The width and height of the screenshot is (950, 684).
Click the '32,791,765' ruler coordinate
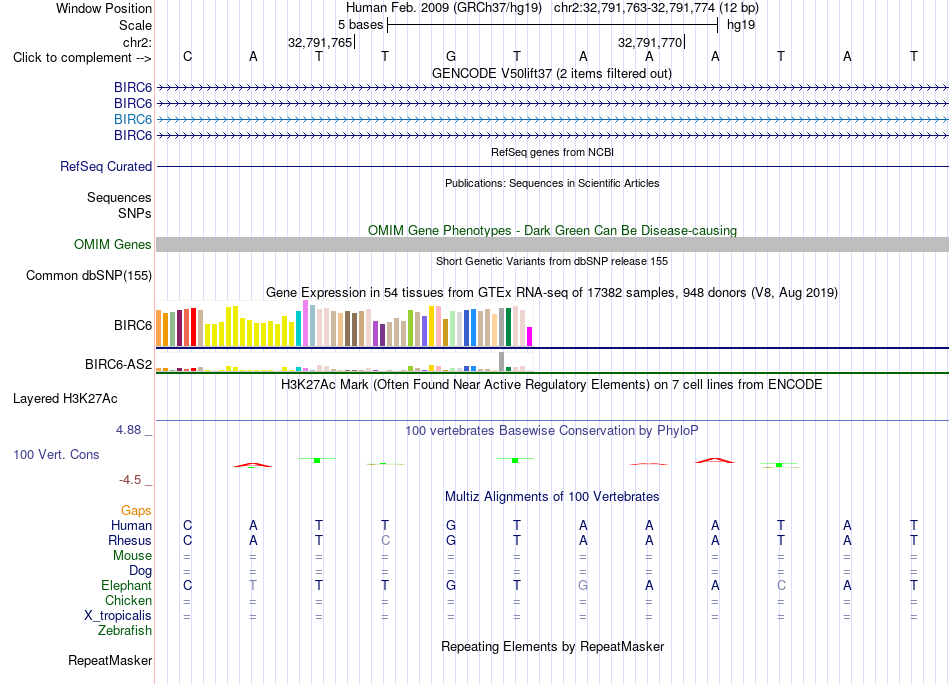click(320, 42)
